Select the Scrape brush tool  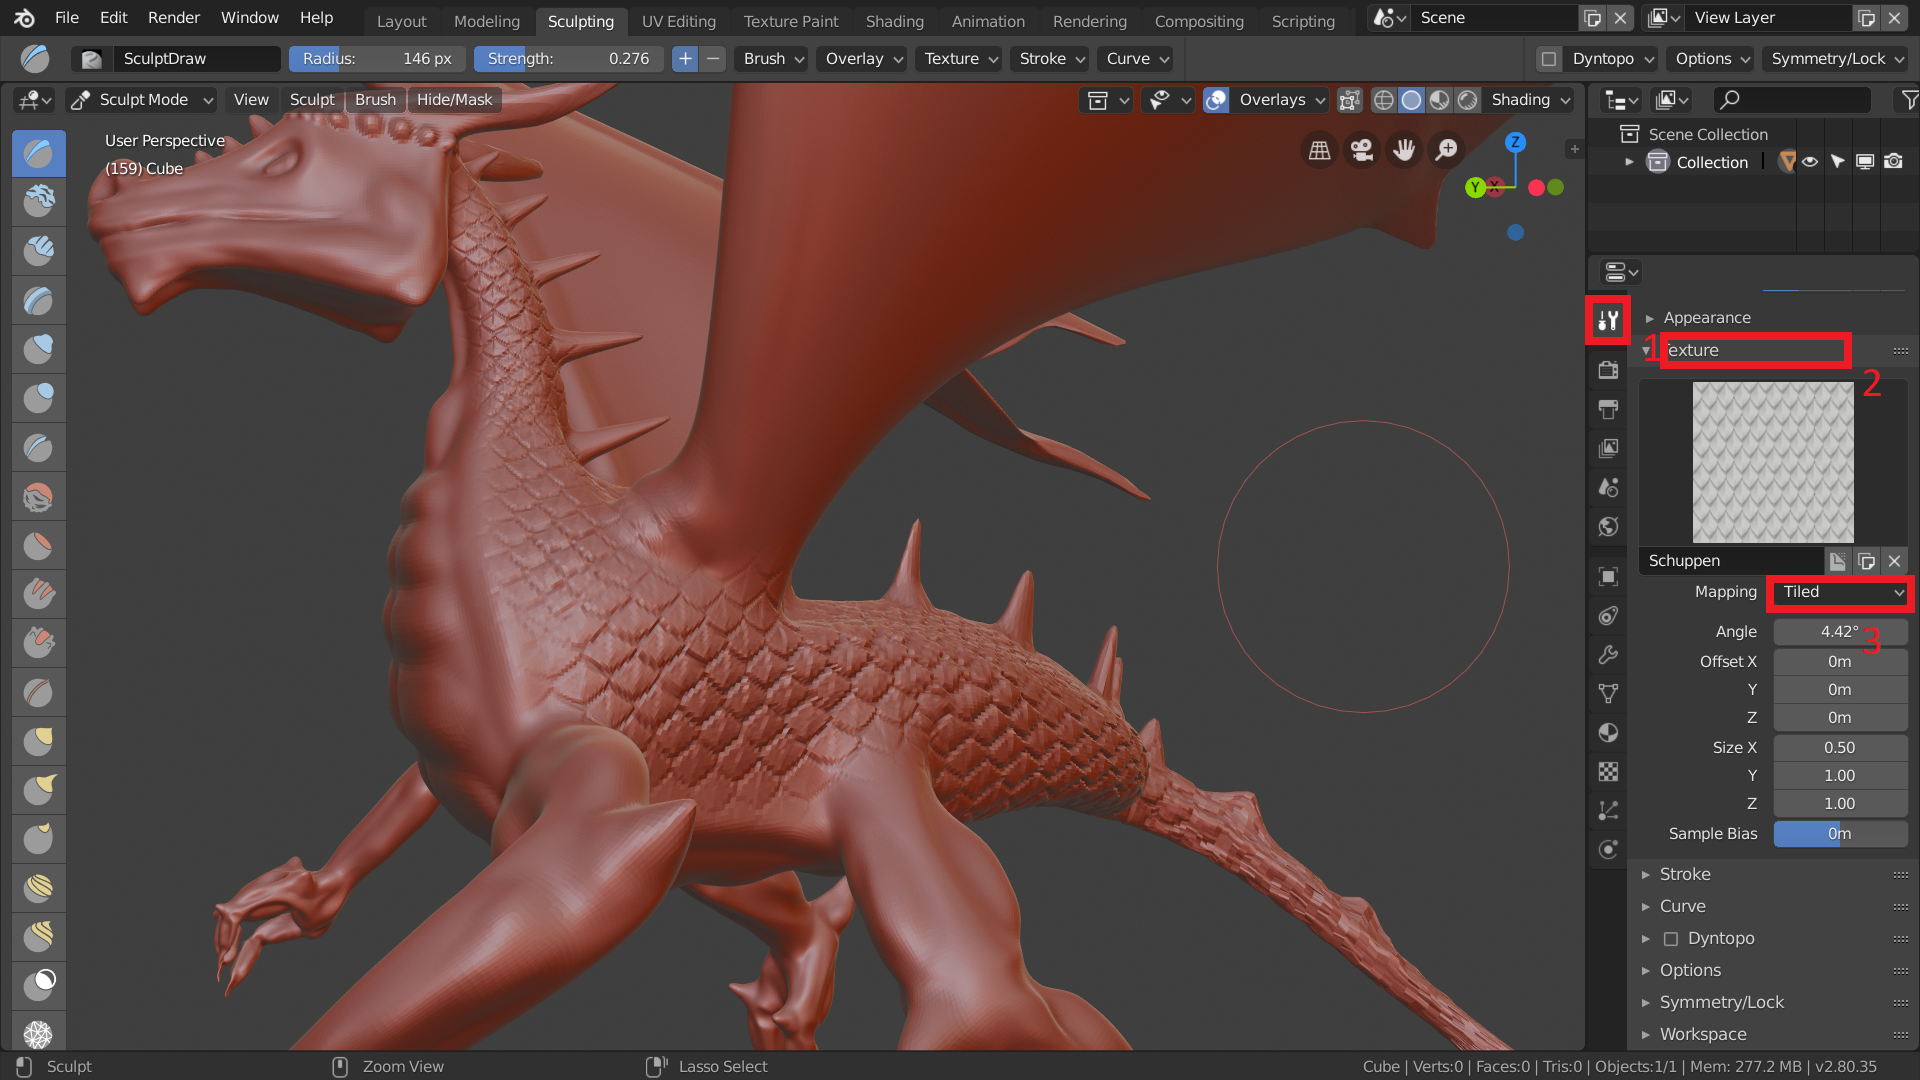pos(39,643)
